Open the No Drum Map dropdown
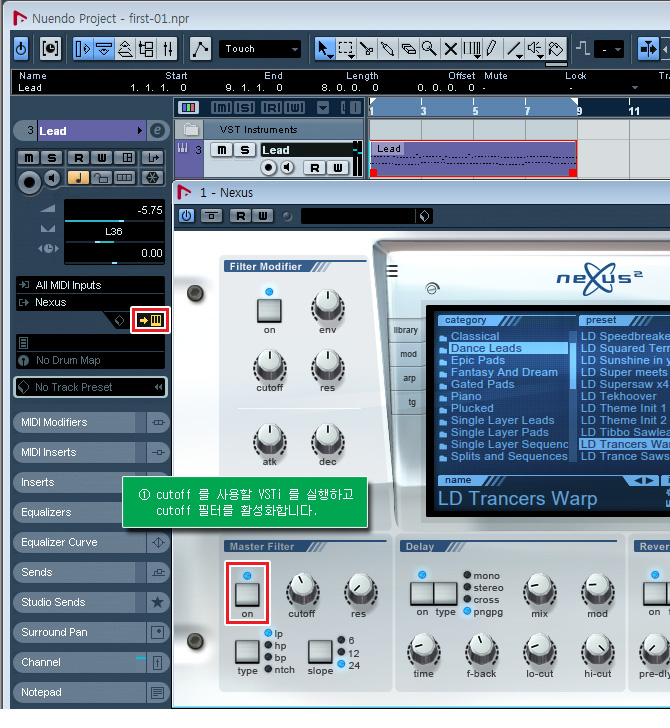 pos(91,360)
